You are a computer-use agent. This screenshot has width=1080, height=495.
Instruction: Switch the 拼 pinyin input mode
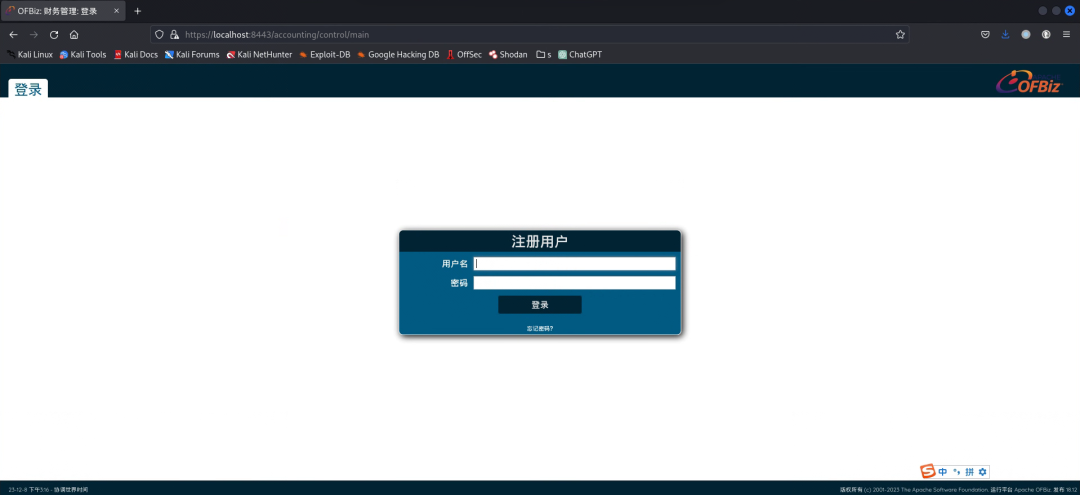[969, 472]
